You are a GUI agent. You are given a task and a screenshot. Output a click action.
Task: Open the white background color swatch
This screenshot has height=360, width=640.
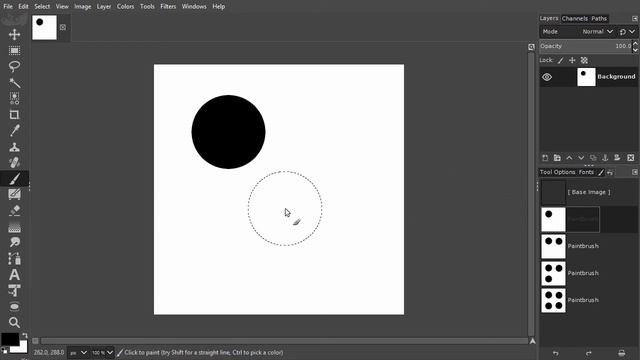22,348
